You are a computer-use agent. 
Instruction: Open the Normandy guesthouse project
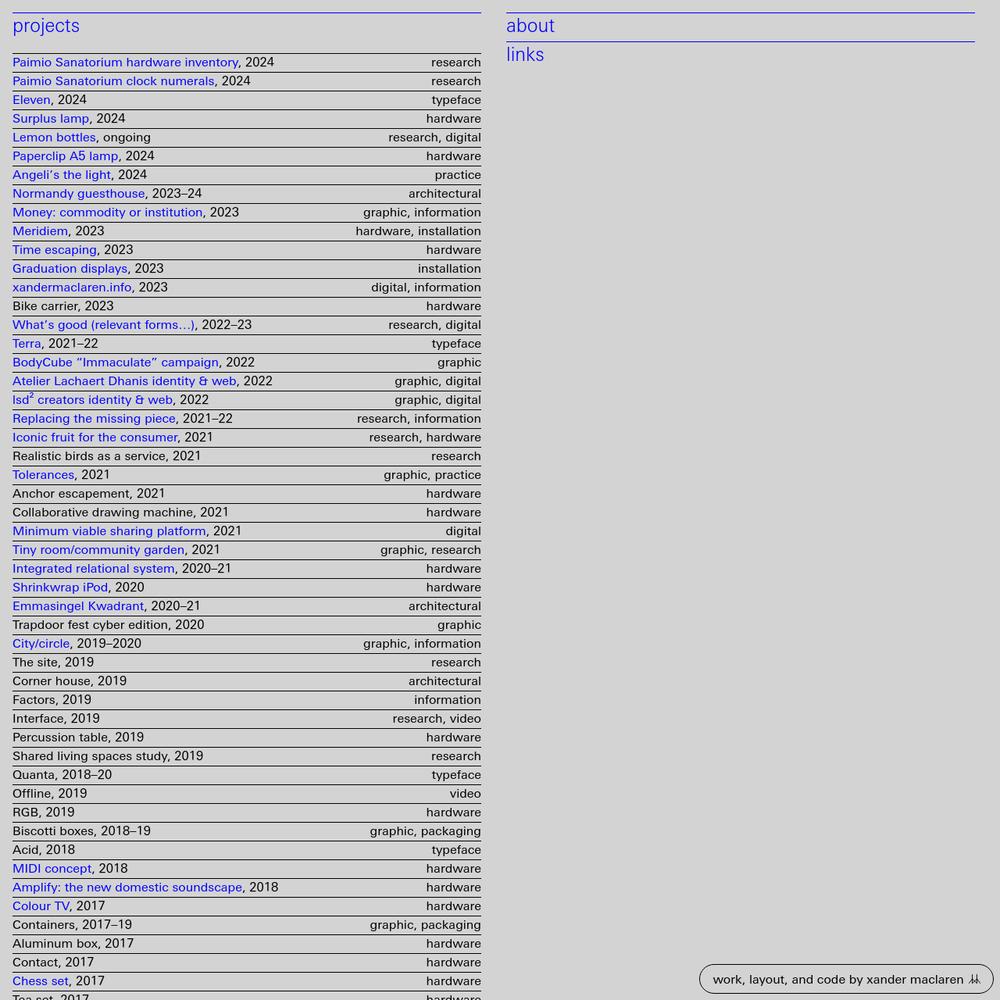point(78,194)
